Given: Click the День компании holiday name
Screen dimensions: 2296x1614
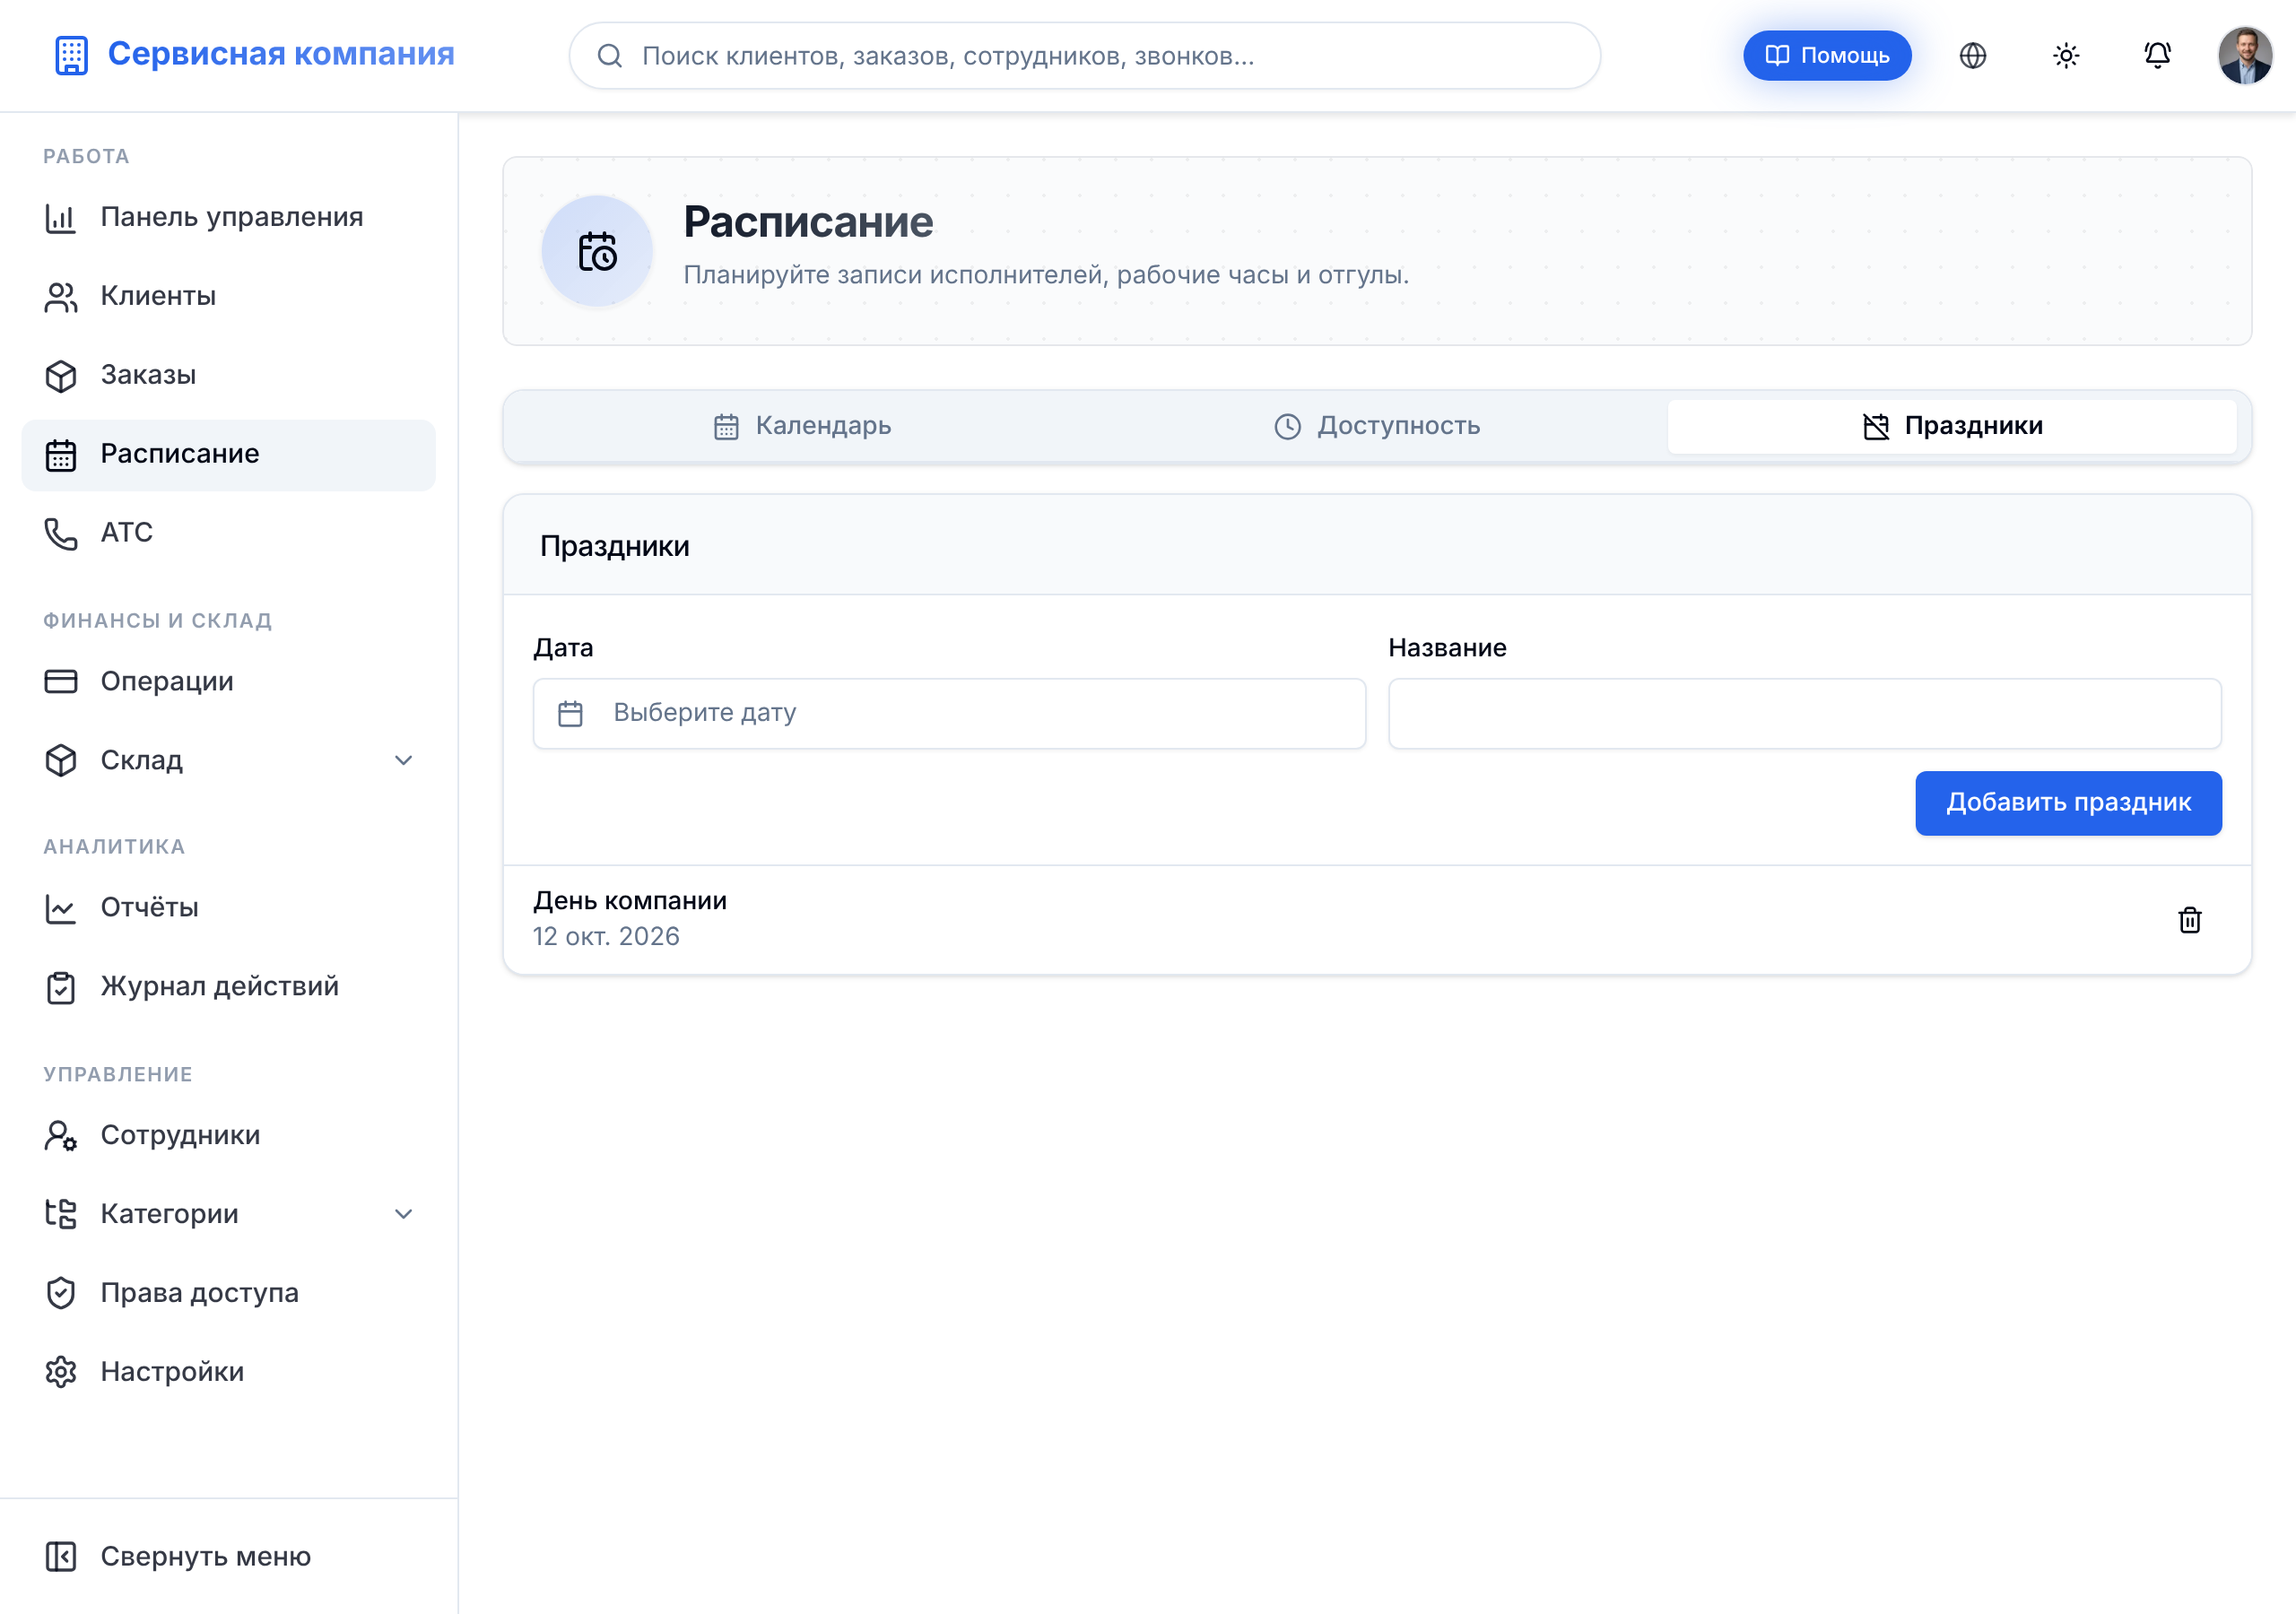Looking at the screenshot, I should (x=630, y=901).
